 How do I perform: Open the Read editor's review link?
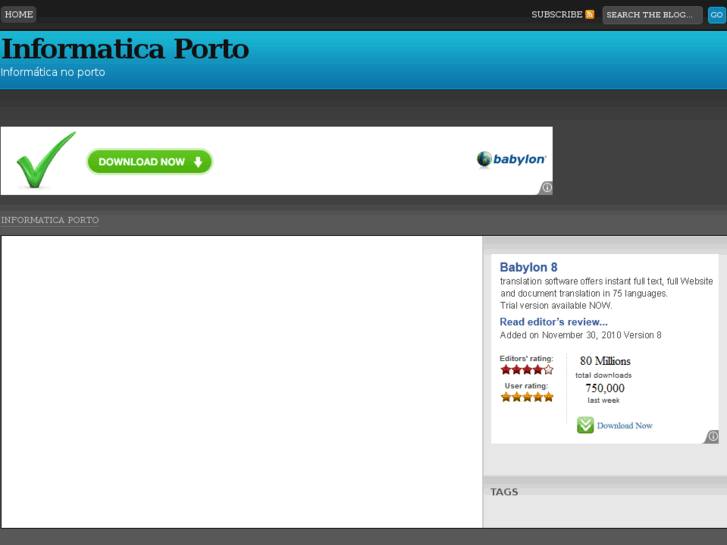coord(553,322)
